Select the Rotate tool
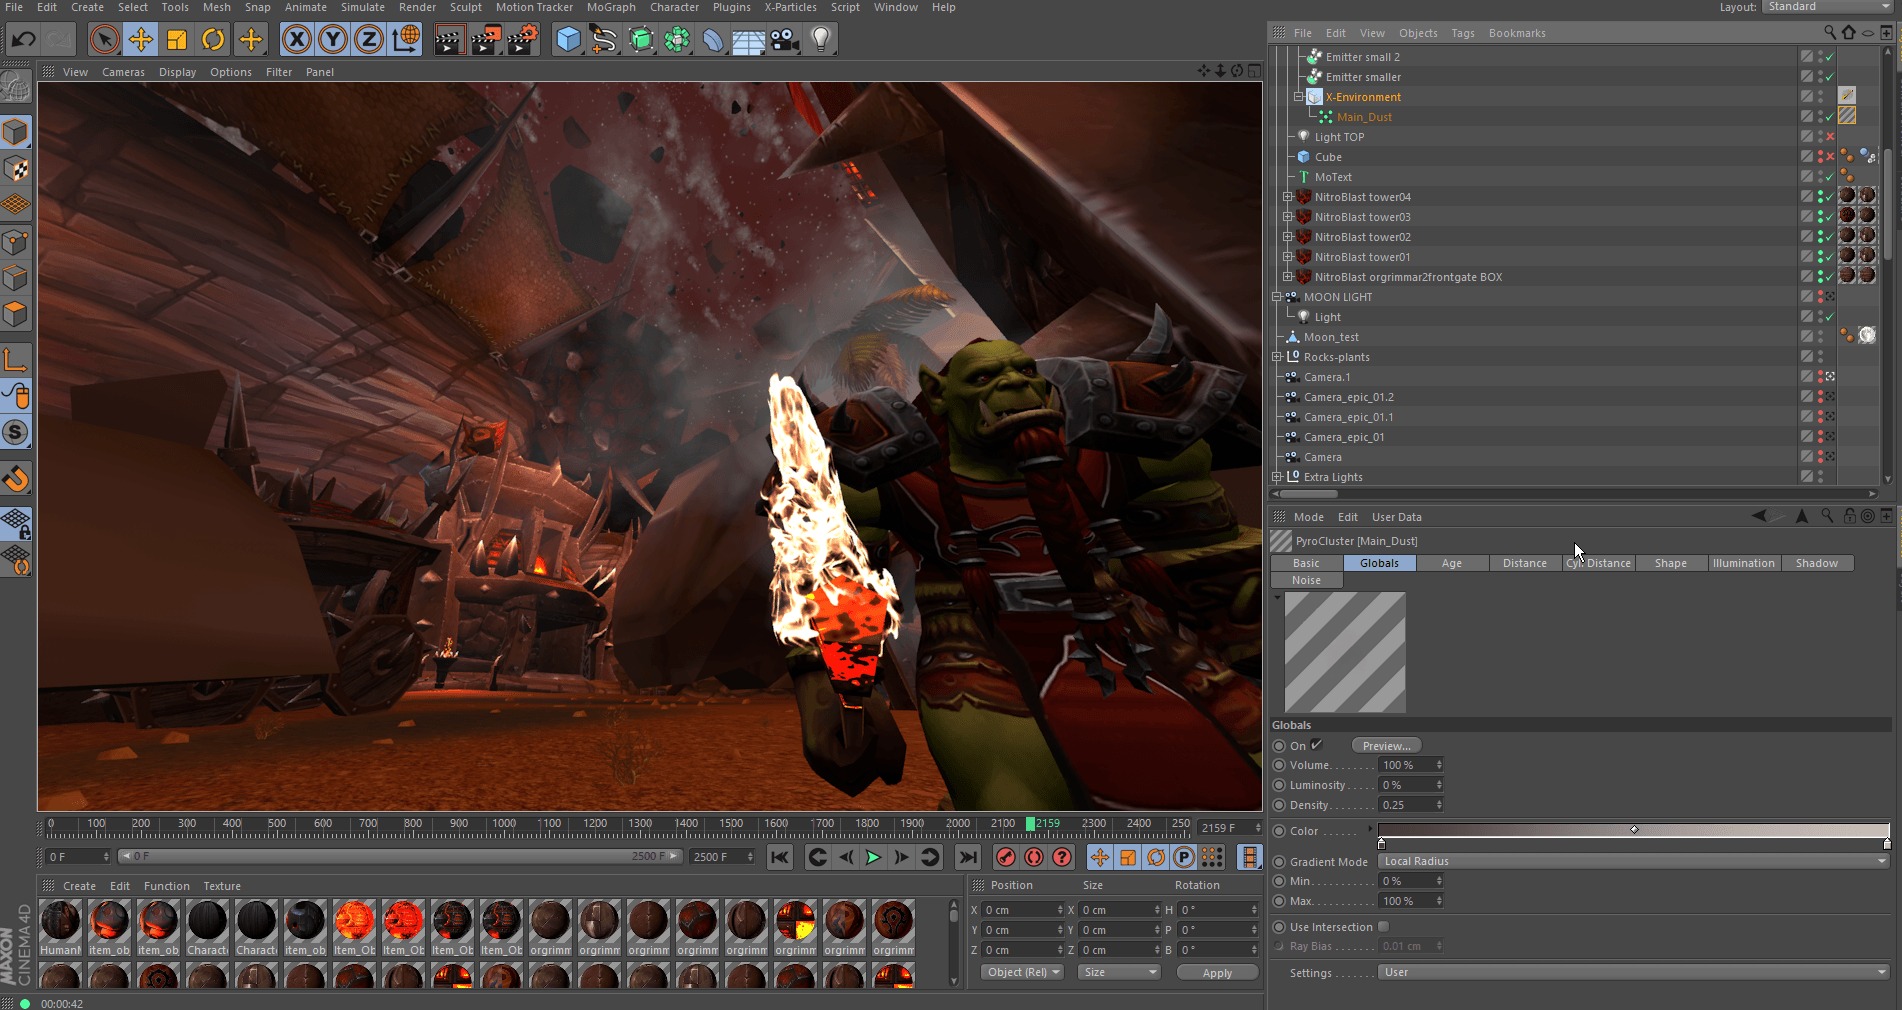The height and width of the screenshot is (1010, 1902). [x=213, y=40]
